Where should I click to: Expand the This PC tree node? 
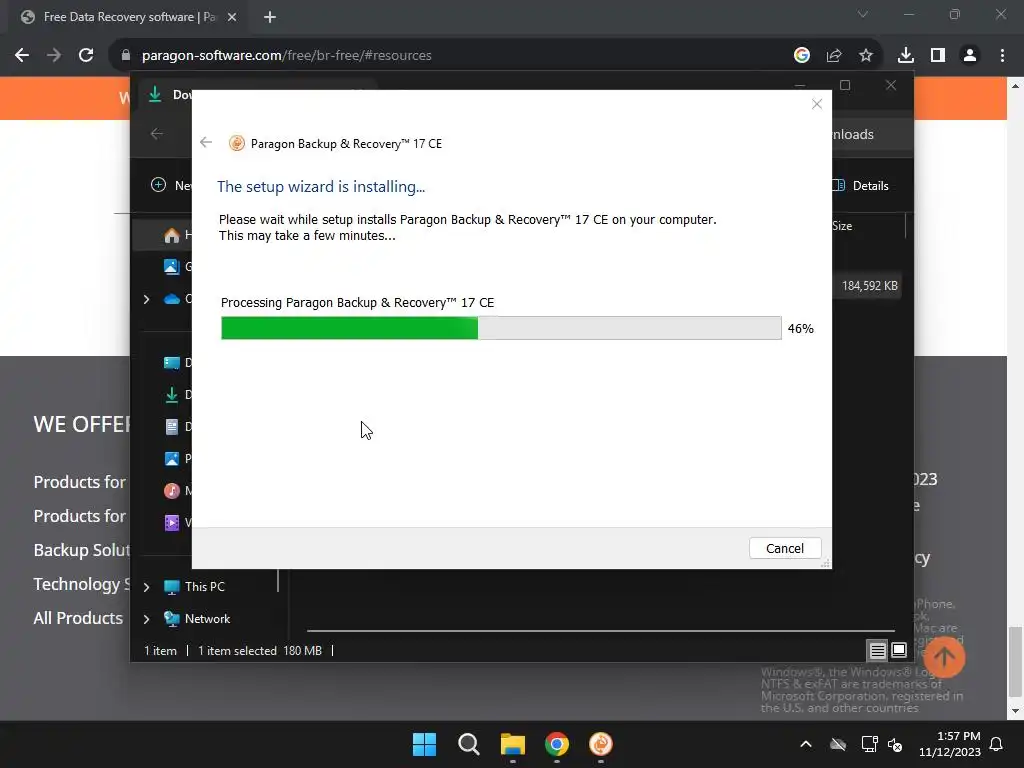coord(146,586)
